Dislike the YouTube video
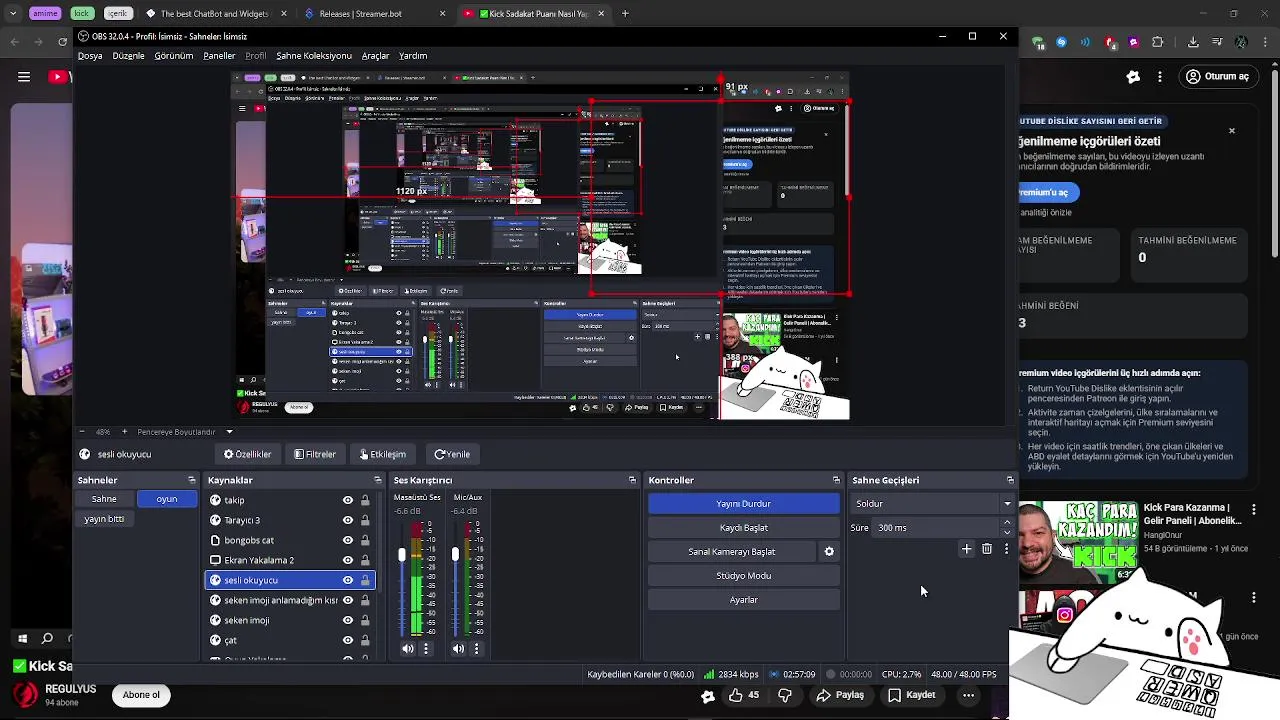 tap(785, 695)
